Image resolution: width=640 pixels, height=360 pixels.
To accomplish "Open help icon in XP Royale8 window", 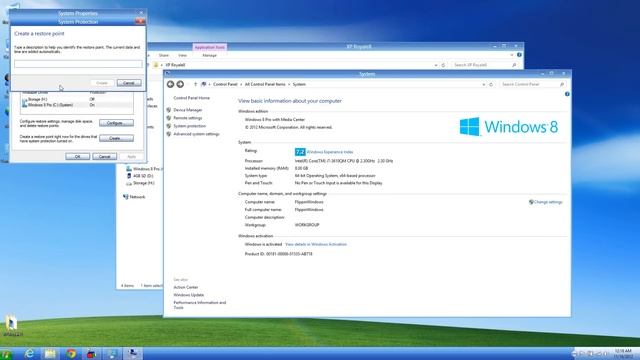I will [x=519, y=55].
